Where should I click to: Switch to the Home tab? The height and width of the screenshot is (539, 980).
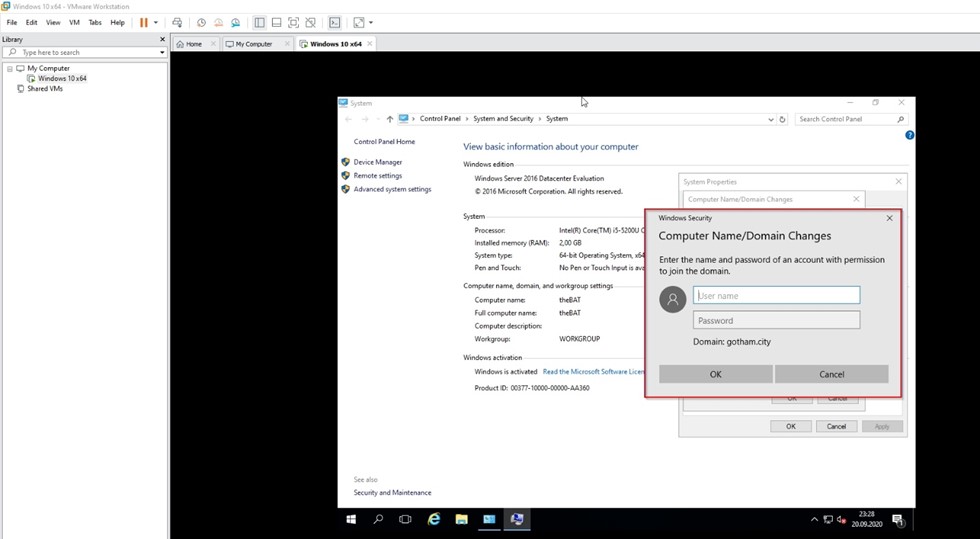194,44
